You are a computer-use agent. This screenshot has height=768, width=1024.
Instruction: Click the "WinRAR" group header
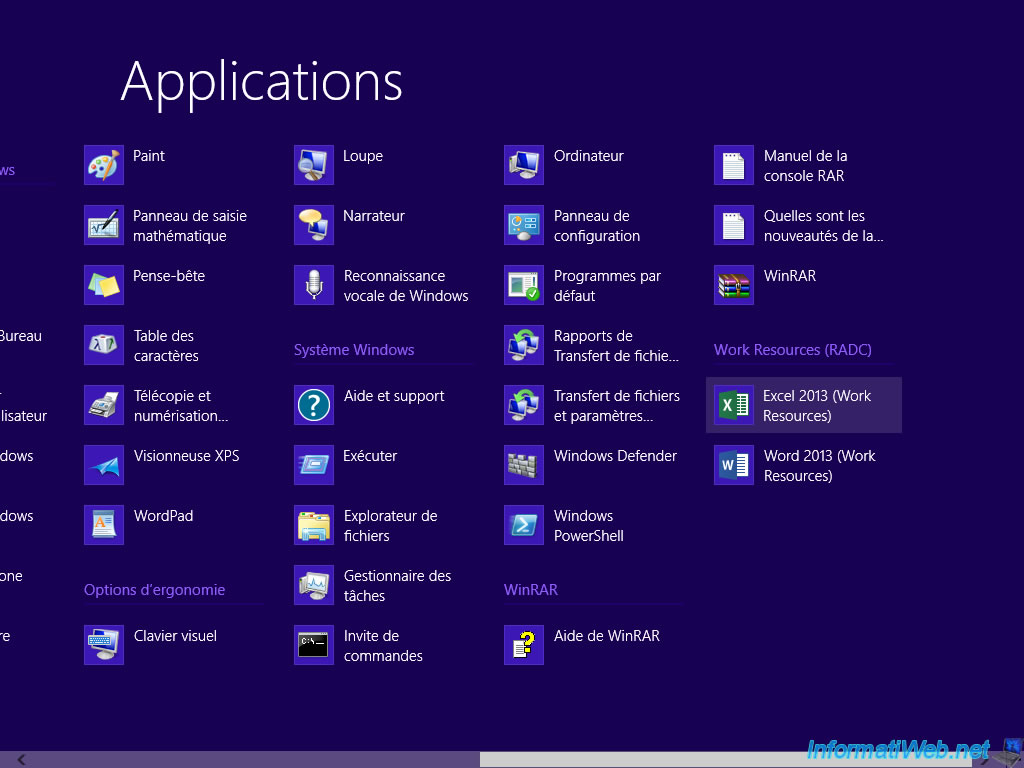coord(531,590)
